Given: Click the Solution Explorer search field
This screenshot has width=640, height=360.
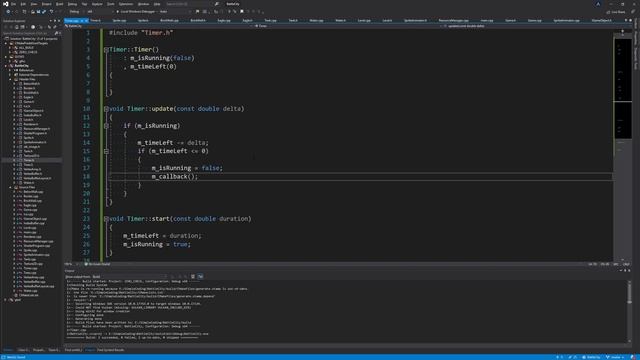Looking at the screenshot, I should coord(29,33).
